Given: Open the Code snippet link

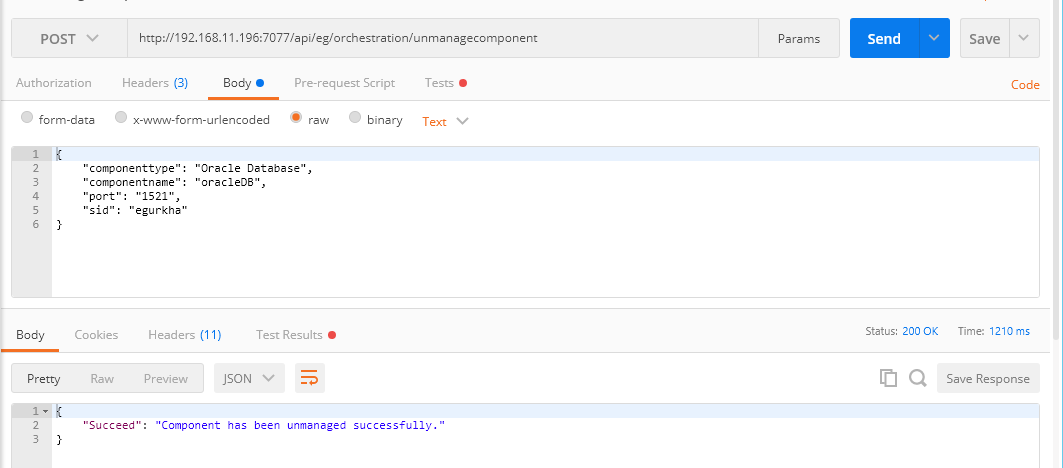Looking at the screenshot, I should tap(1025, 85).
